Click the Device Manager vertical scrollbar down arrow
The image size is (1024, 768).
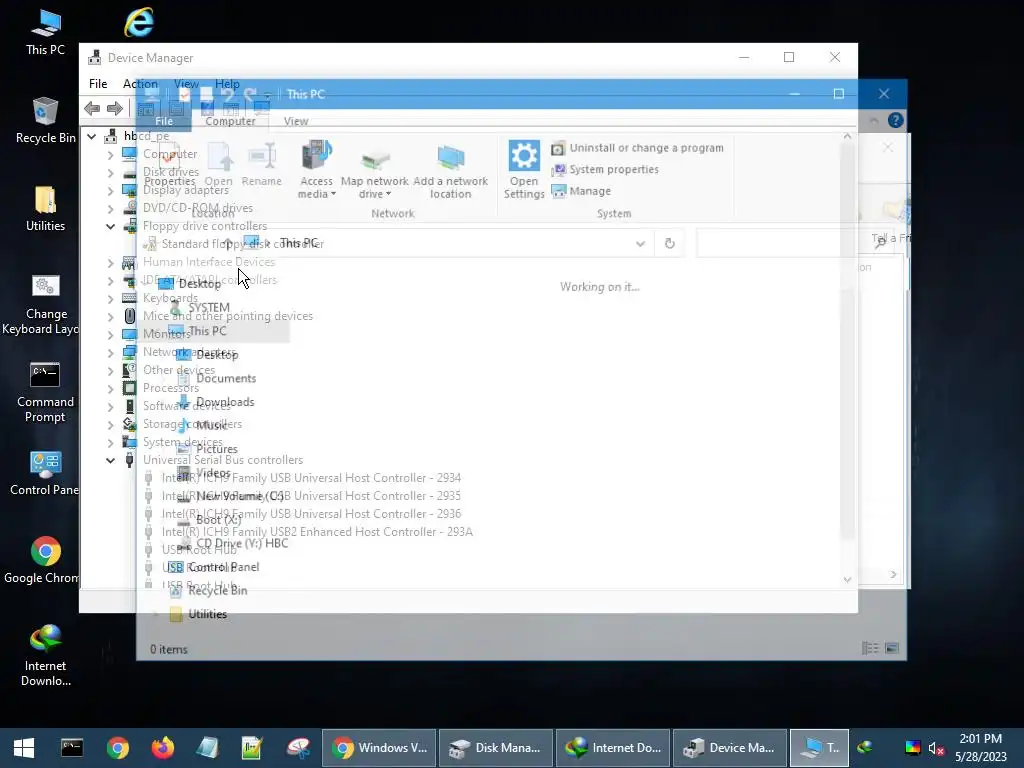click(847, 579)
